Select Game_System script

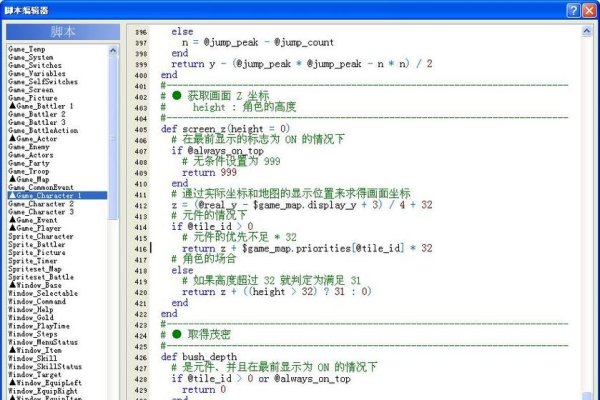pyautogui.click(x=31, y=57)
